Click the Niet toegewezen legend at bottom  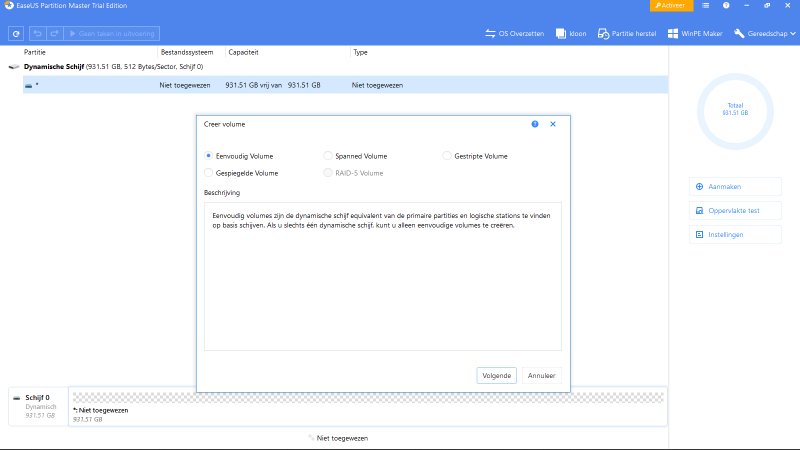[338, 438]
